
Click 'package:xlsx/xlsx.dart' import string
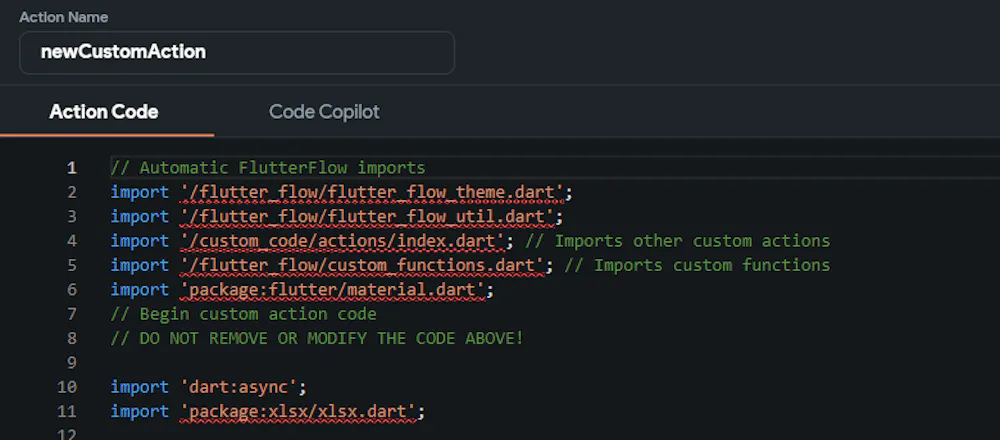(x=298, y=411)
